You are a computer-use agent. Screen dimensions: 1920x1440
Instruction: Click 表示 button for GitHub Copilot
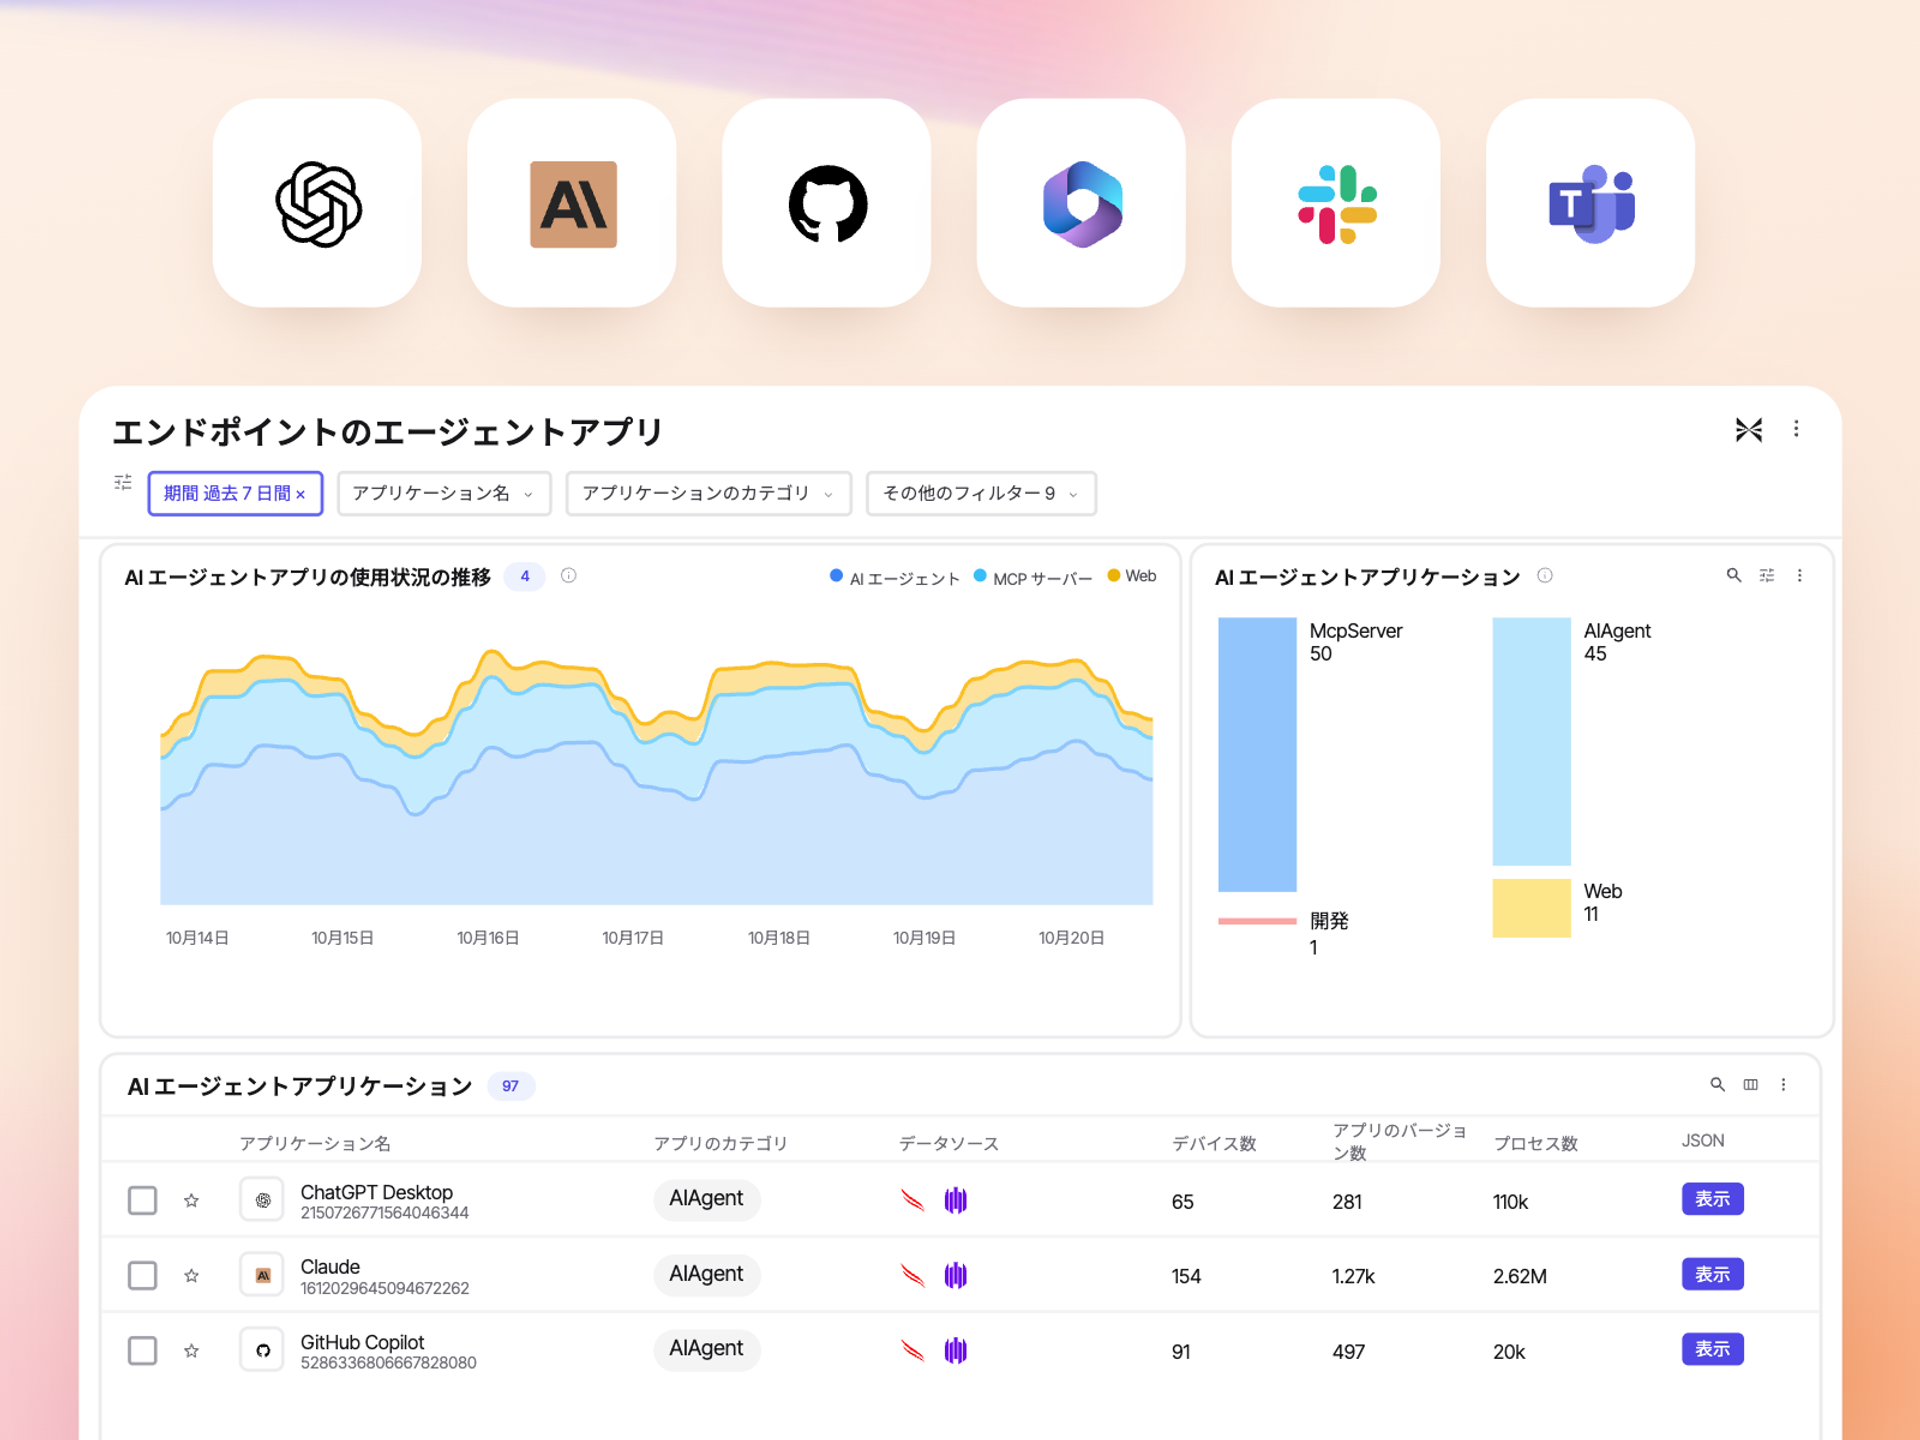tap(1712, 1349)
